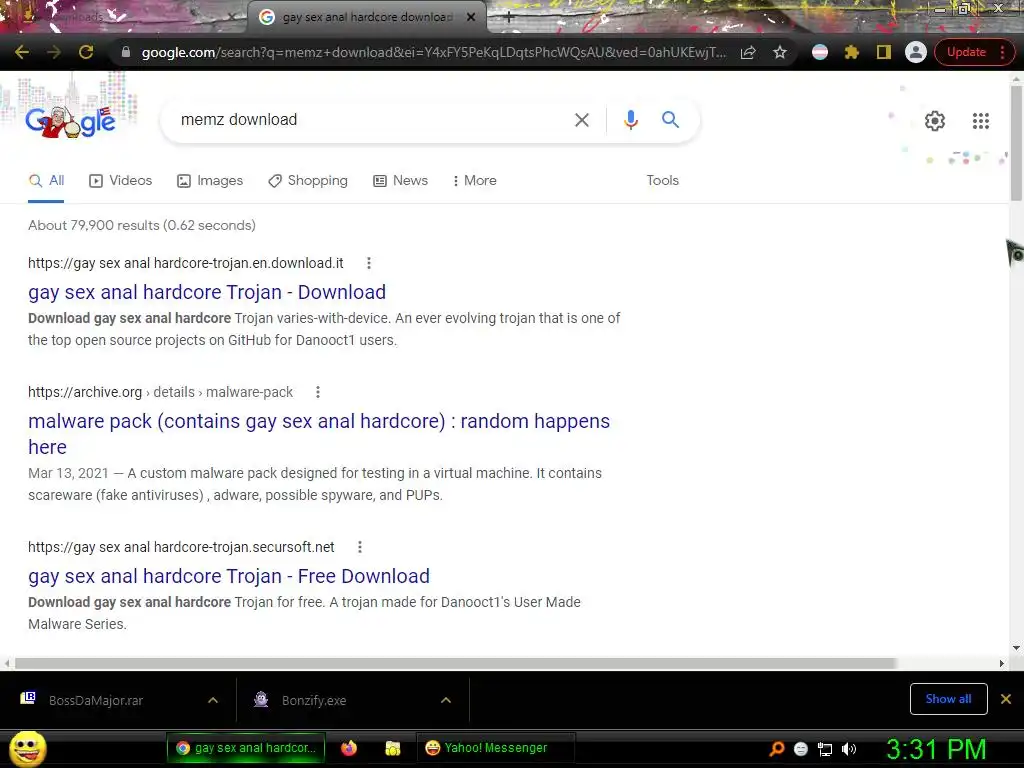
Task: Open the BossDaMajor.rar download item
Action: click(97, 701)
